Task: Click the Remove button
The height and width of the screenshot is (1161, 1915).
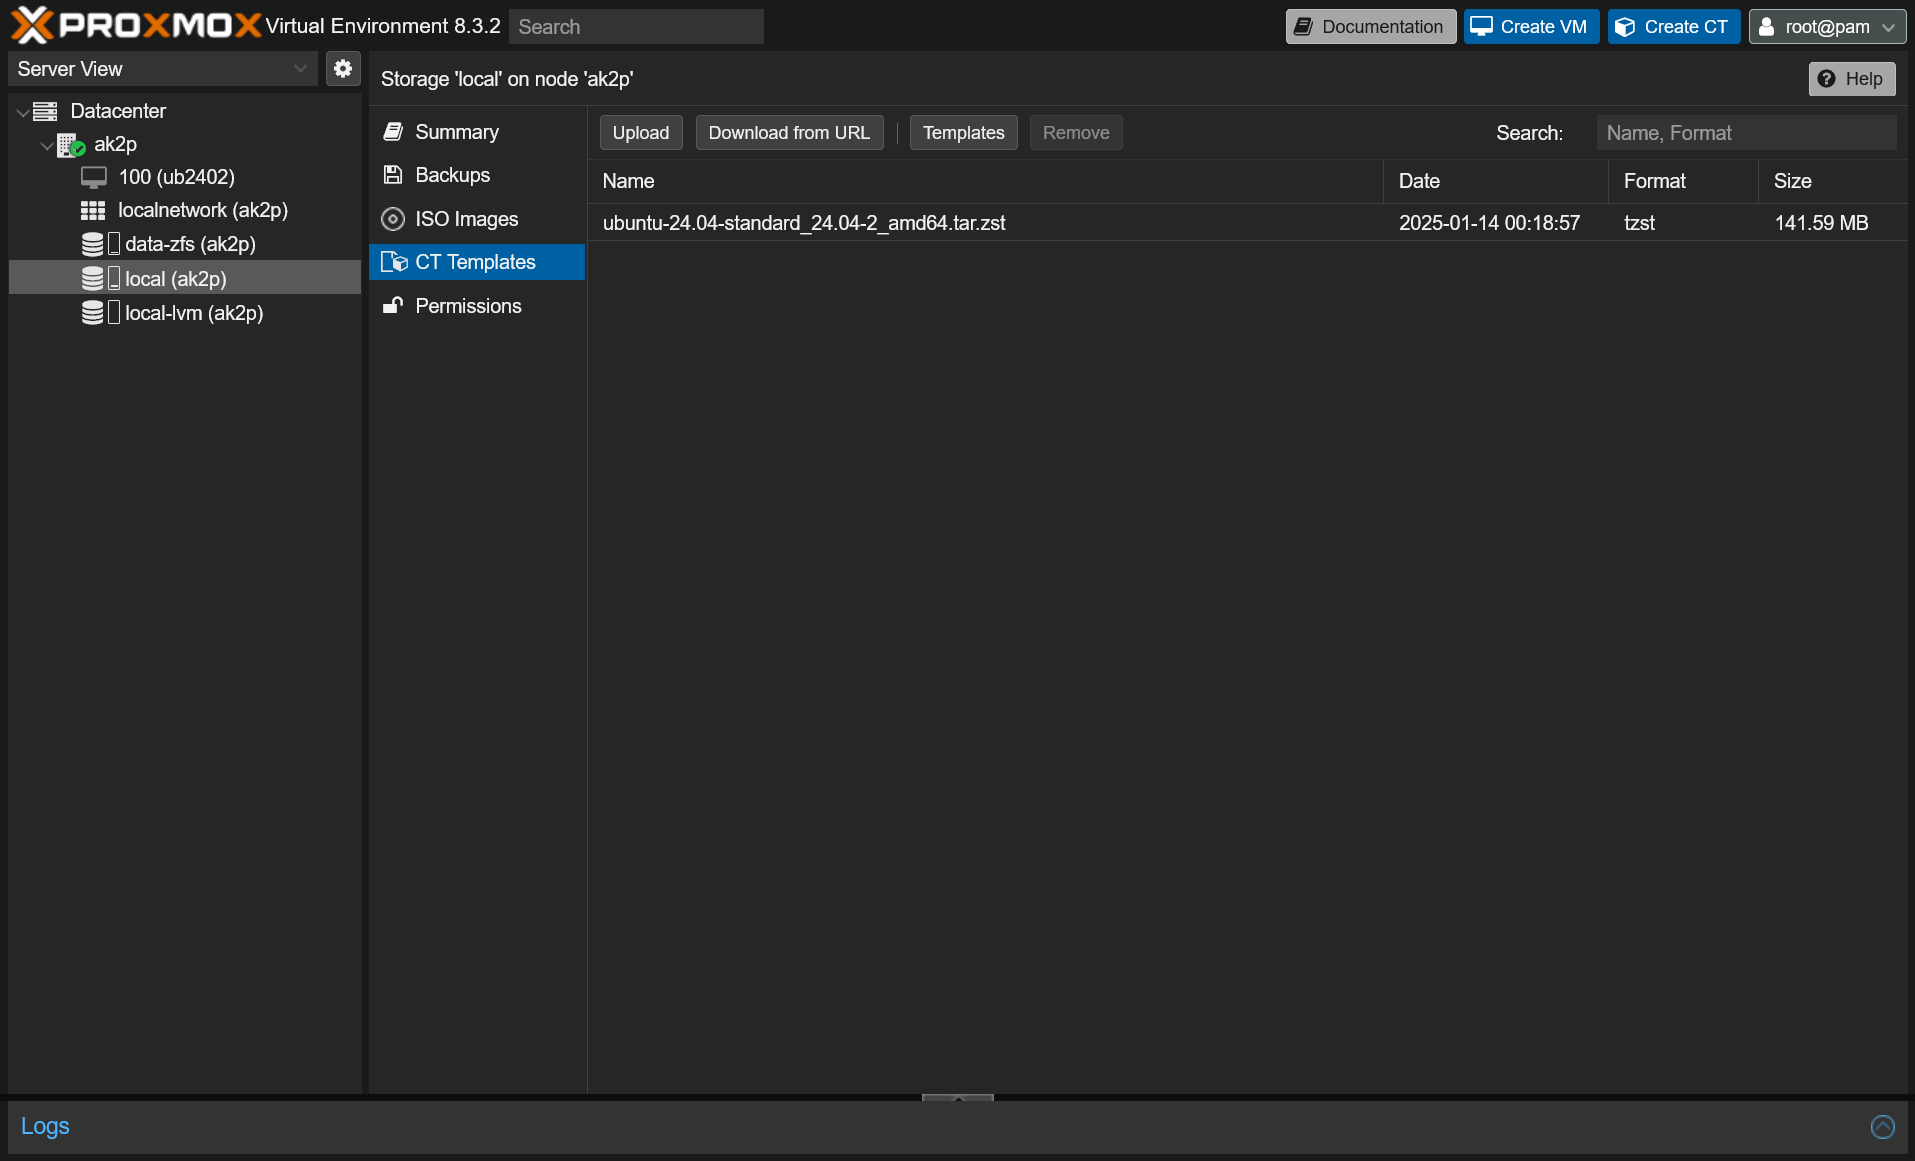Action: pos(1076,133)
